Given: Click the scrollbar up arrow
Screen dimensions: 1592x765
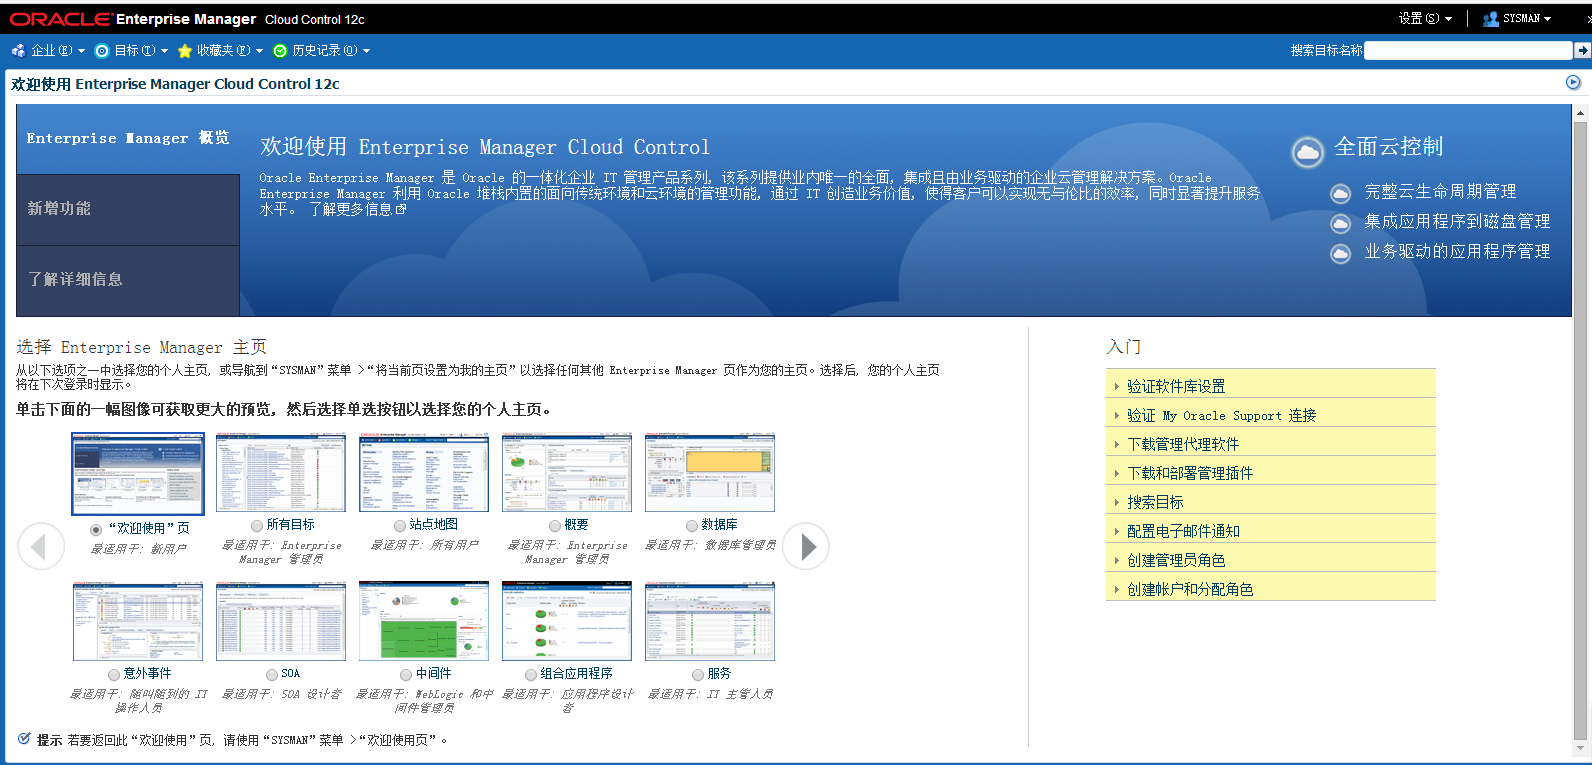Looking at the screenshot, I should pos(1581,113).
